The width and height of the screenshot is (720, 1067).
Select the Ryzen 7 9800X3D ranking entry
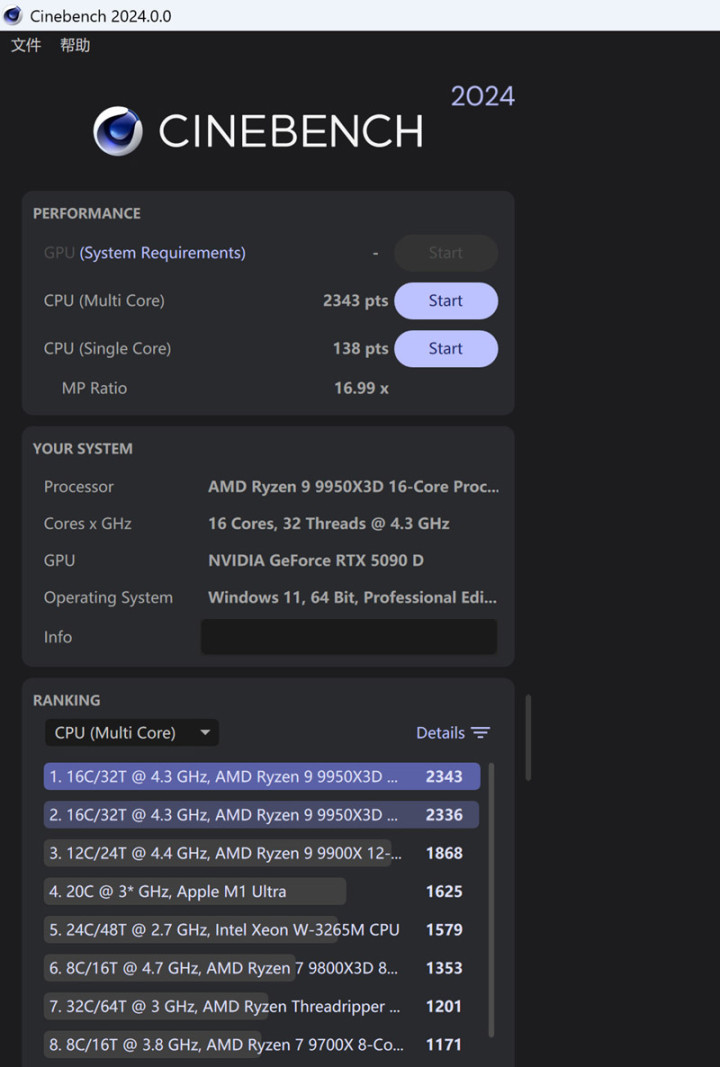[x=262, y=968]
